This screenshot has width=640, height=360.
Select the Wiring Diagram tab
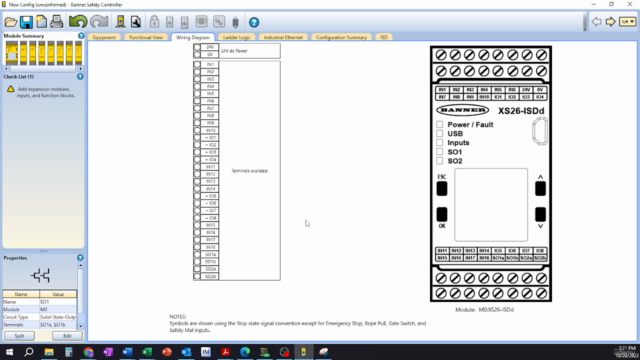click(x=193, y=37)
